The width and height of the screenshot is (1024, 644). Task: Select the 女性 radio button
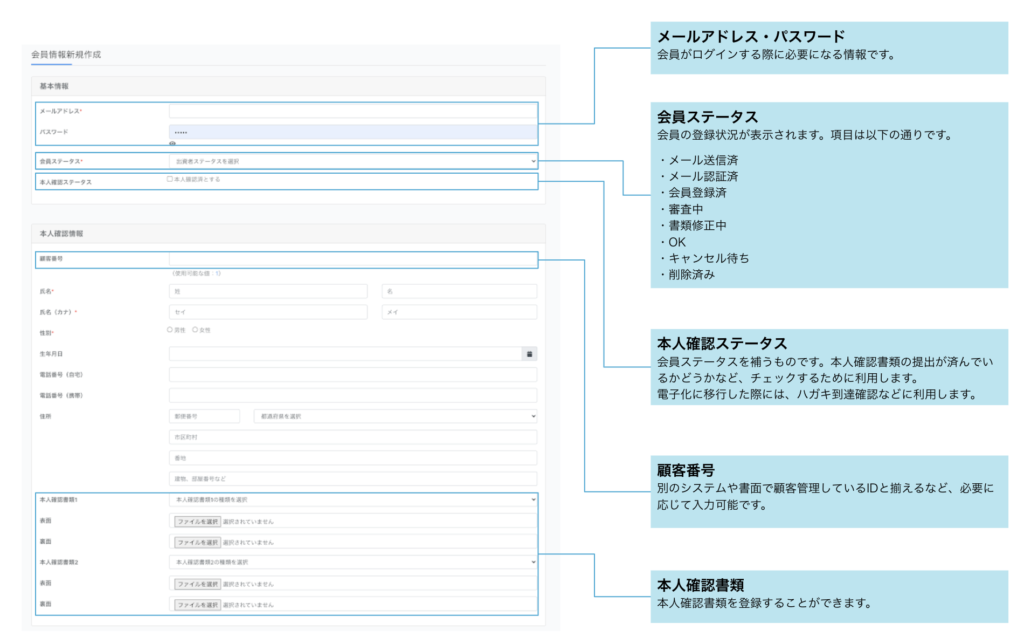(195, 330)
